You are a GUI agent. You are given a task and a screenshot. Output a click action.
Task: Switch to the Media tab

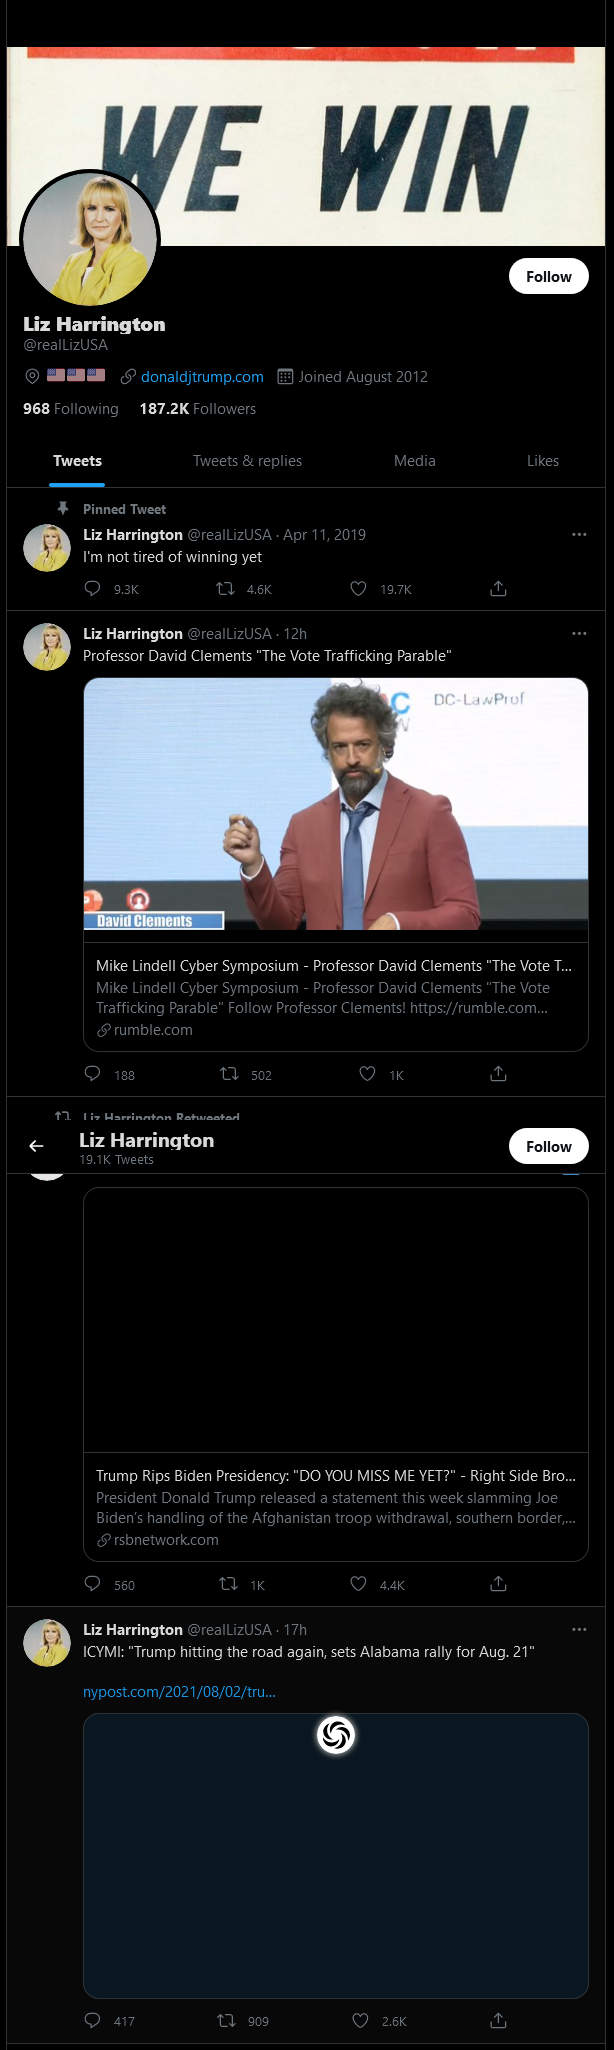(x=414, y=461)
